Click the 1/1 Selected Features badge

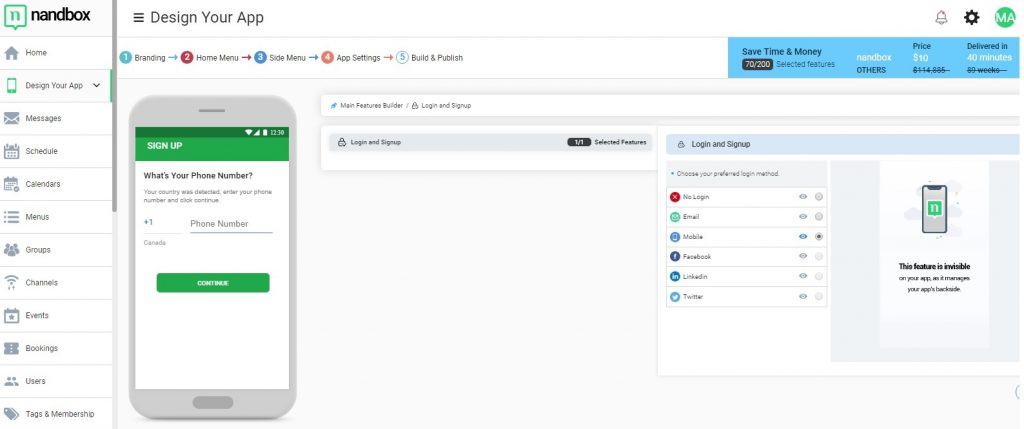[579, 142]
